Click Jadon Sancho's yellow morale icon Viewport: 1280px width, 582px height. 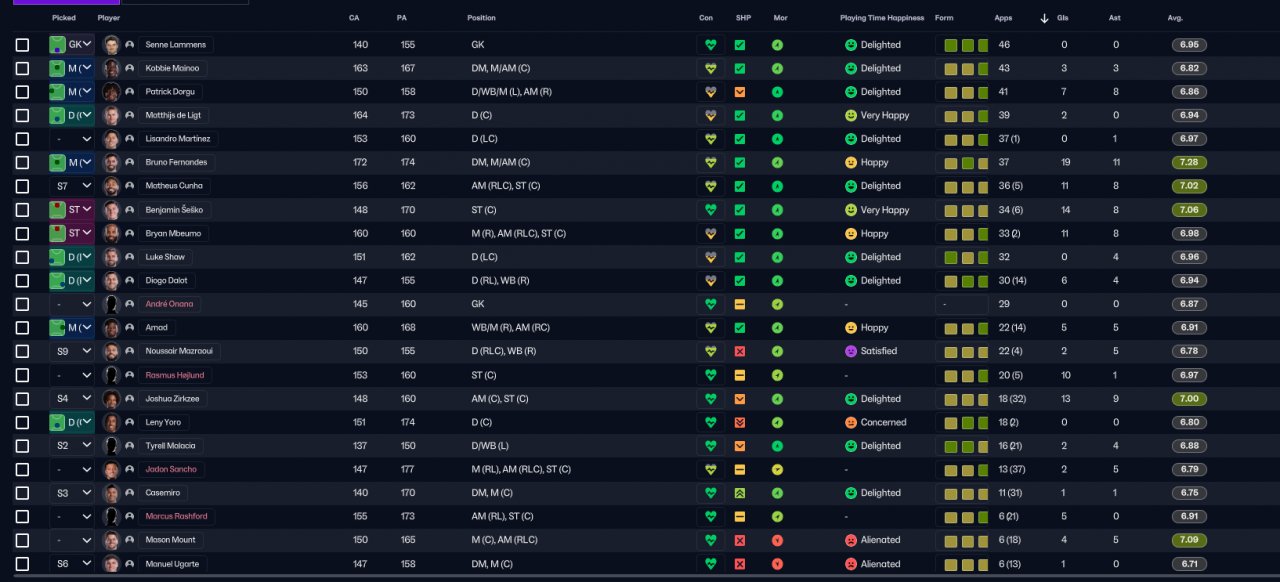click(777, 469)
